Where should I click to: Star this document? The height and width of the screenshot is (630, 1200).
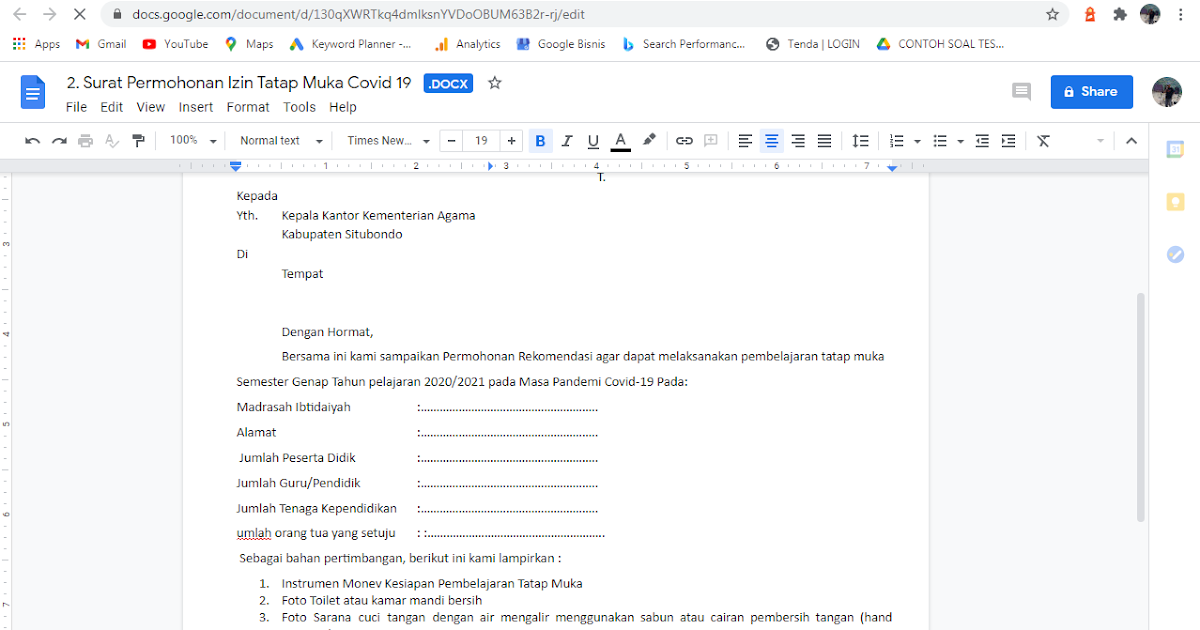tap(494, 83)
